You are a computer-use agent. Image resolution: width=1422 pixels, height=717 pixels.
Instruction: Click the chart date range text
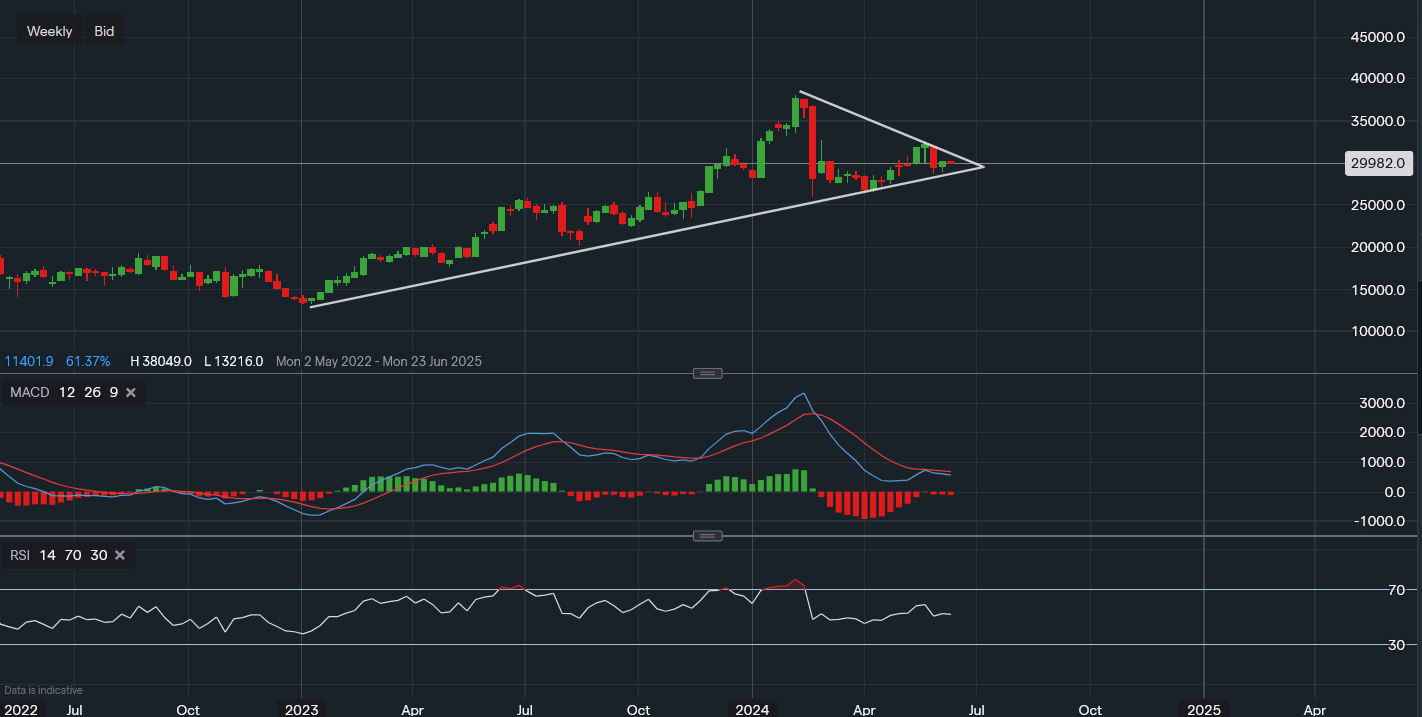click(x=378, y=361)
